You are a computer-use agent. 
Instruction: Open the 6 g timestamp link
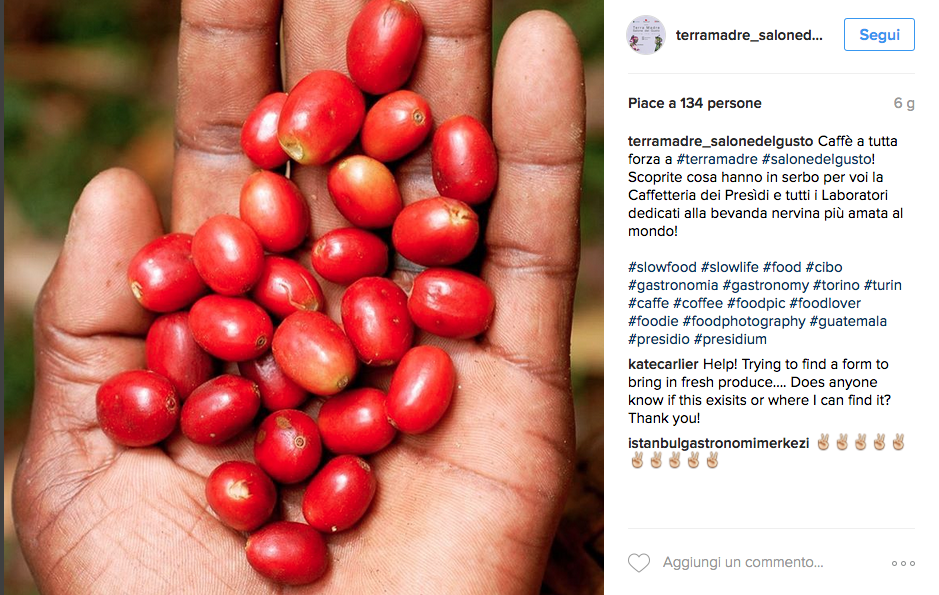click(904, 104)
